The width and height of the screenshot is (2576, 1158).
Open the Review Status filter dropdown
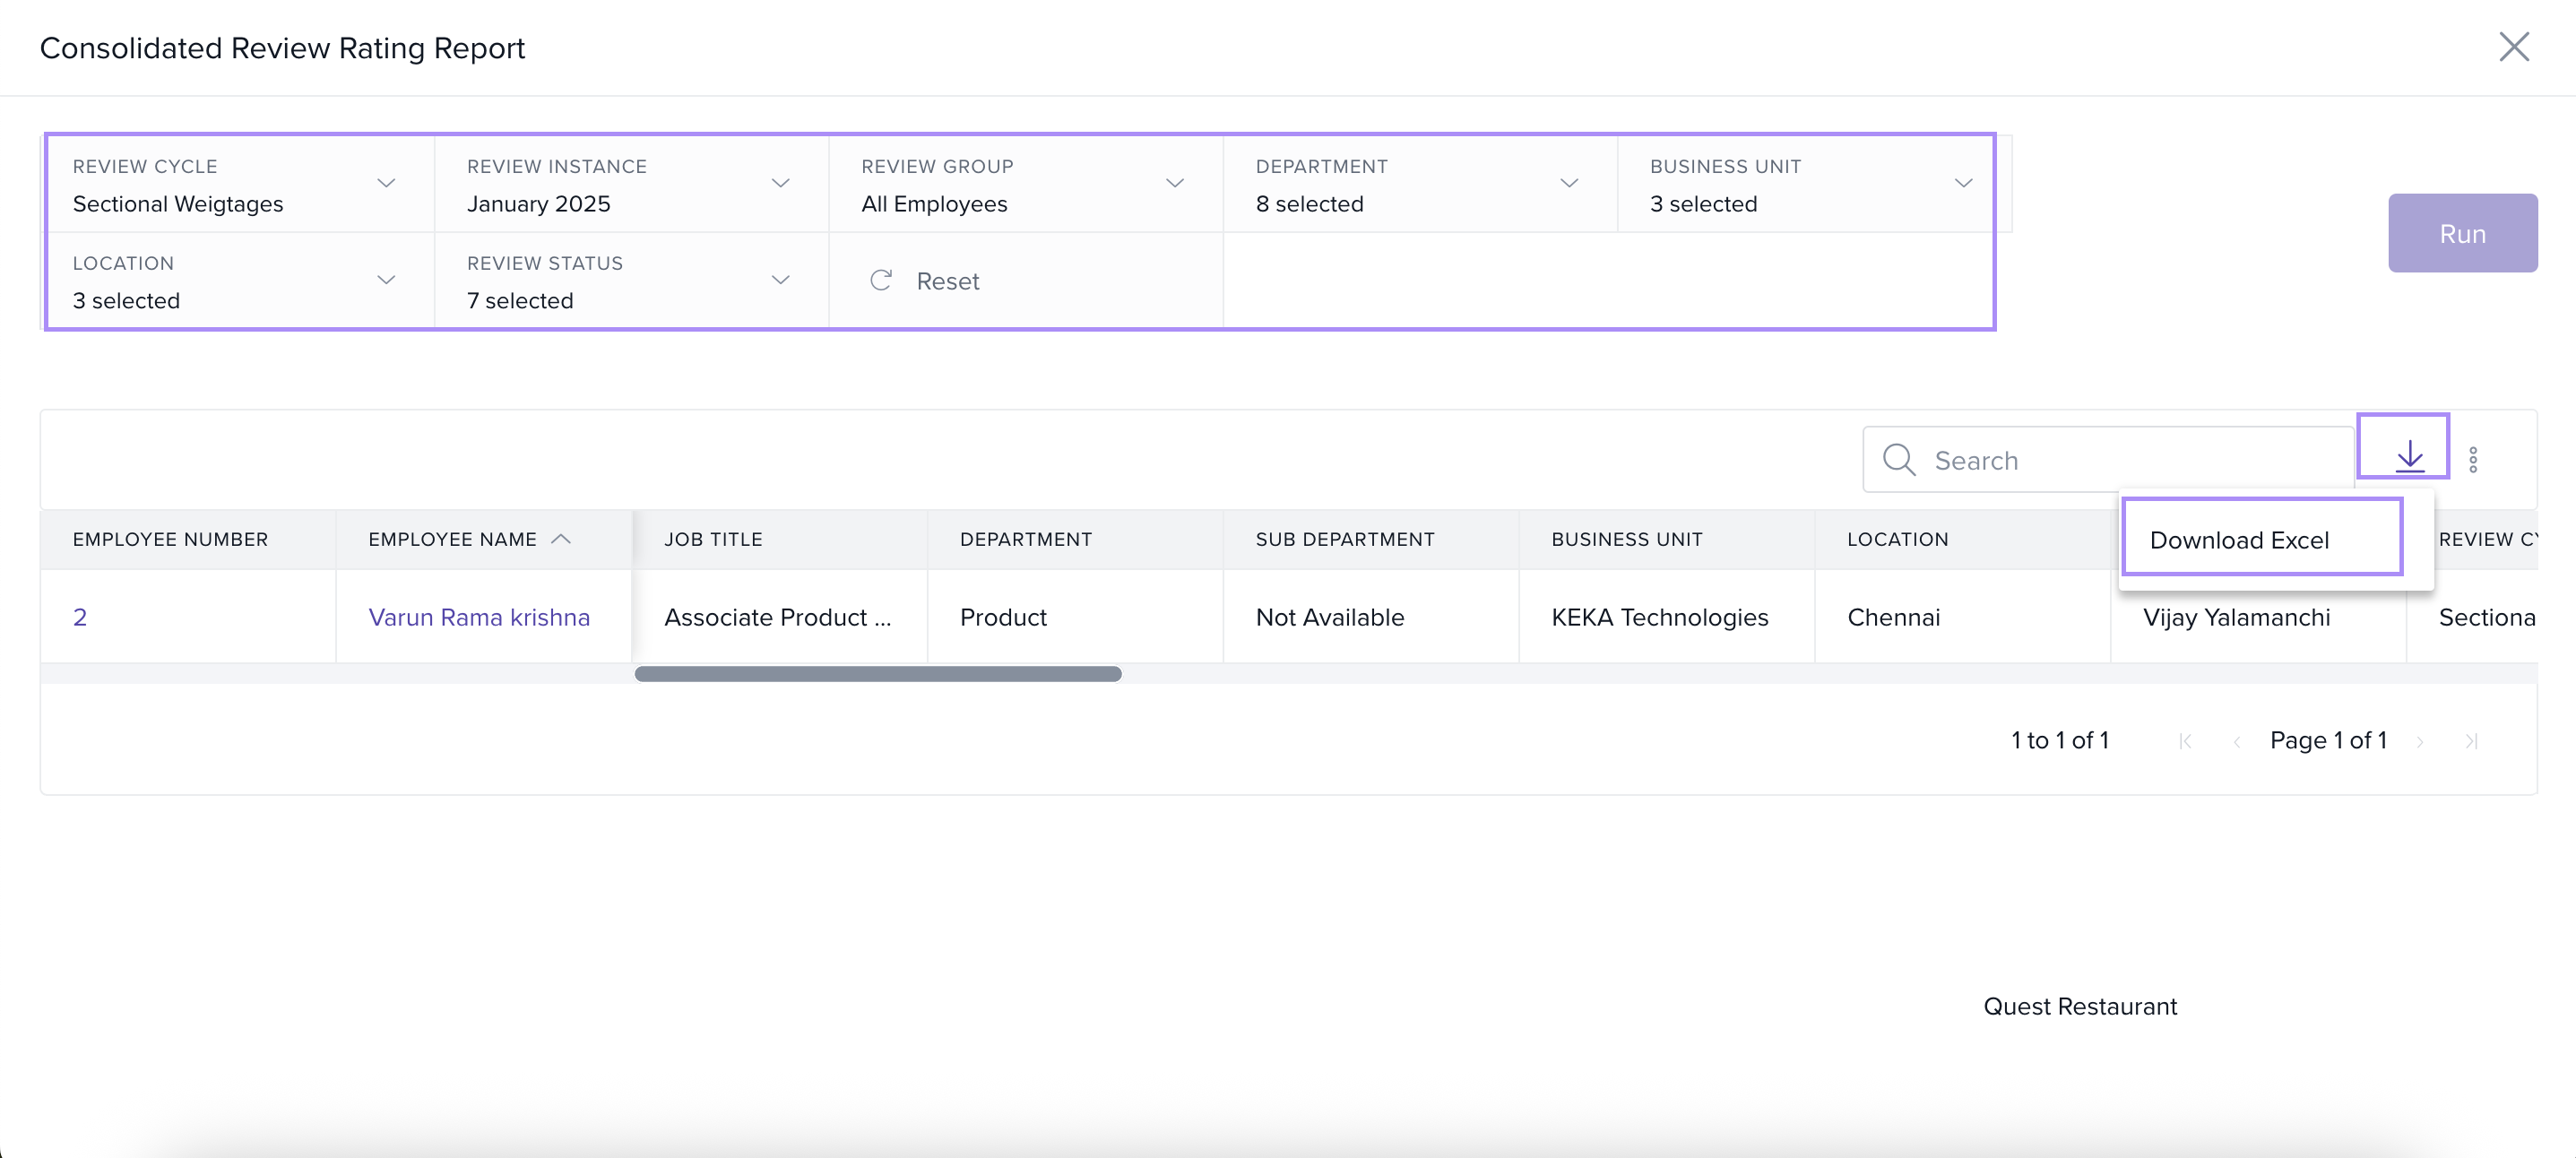click(x=780, y=280)
